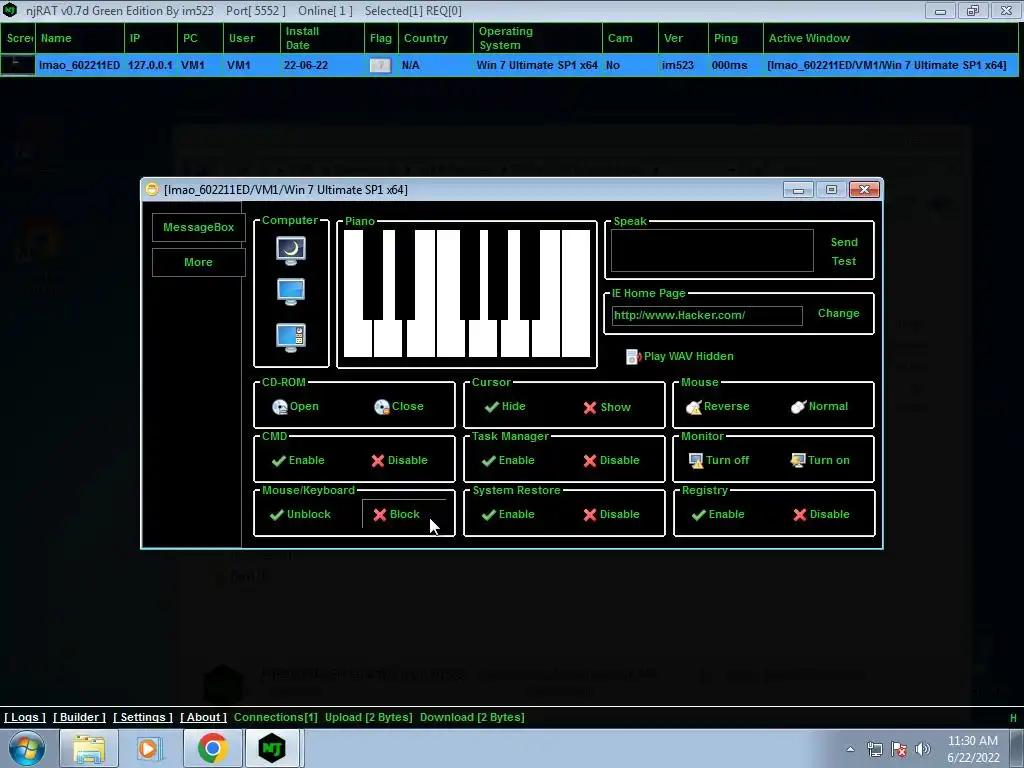Image resolution: width=1024 pixels, height=768 pixels.
Task: Click the 'Download [2 Bytes]' status text
Action: tap(472, 717)
